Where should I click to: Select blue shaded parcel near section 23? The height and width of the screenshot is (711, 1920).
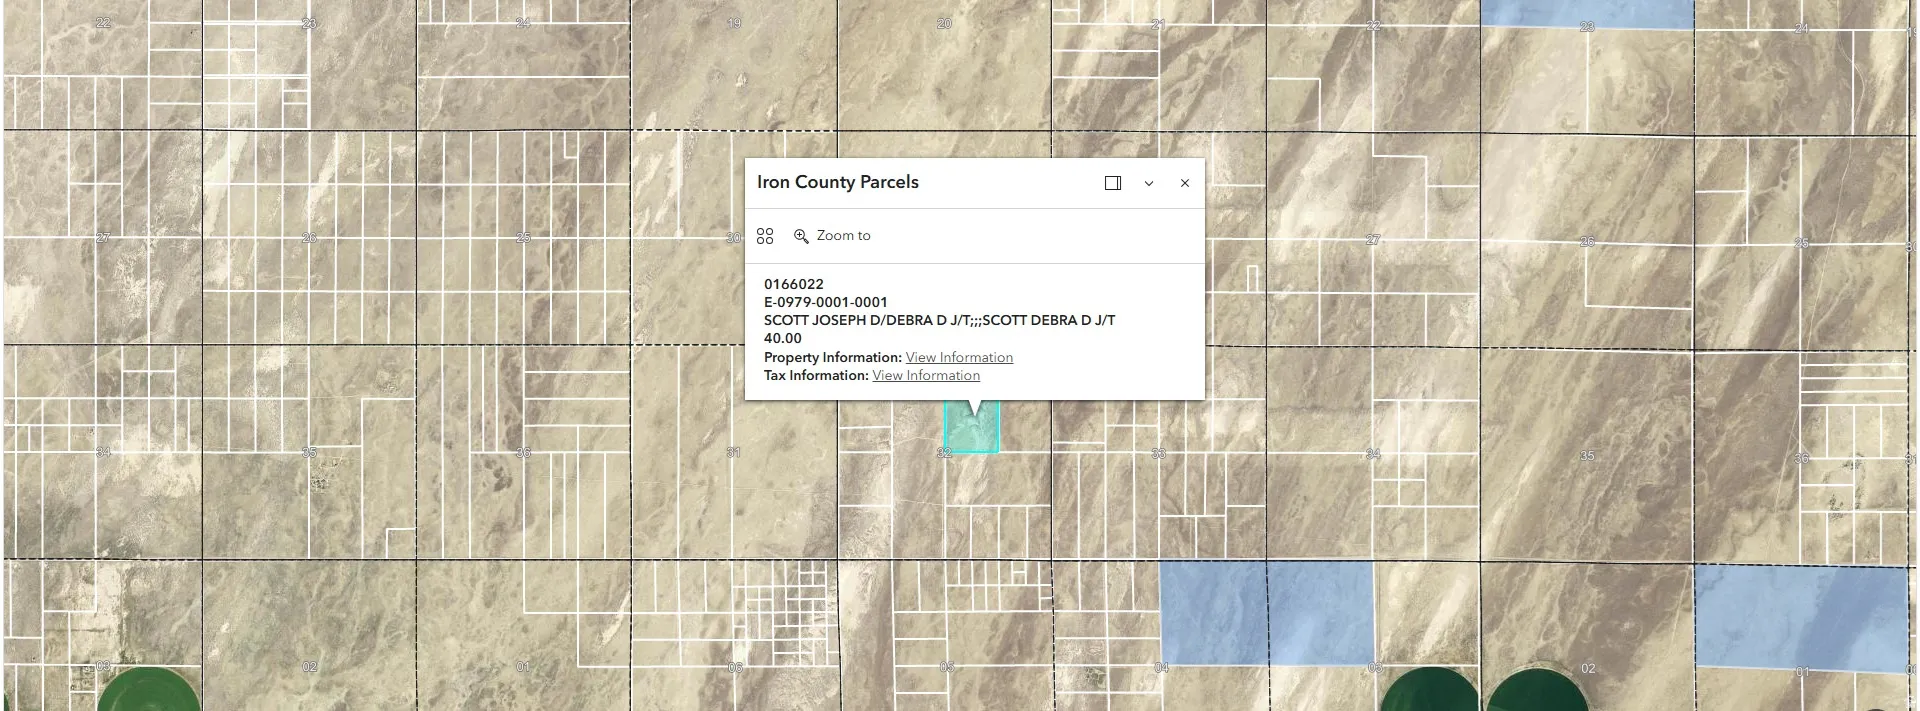[x=1586, y=12]
